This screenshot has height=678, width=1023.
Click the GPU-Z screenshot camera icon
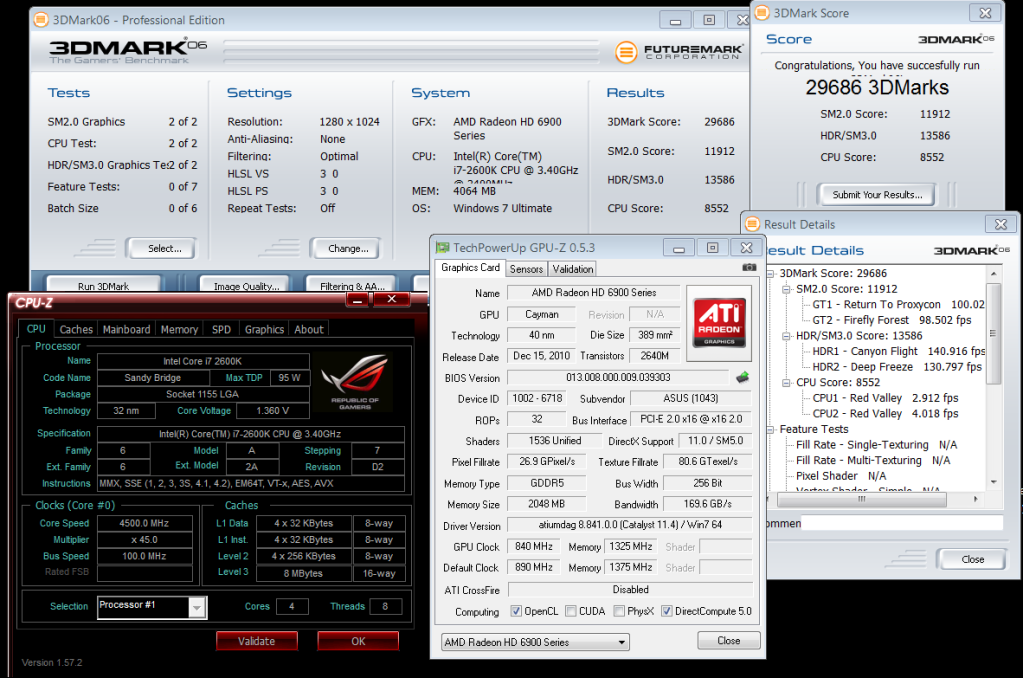pos(749,268)
